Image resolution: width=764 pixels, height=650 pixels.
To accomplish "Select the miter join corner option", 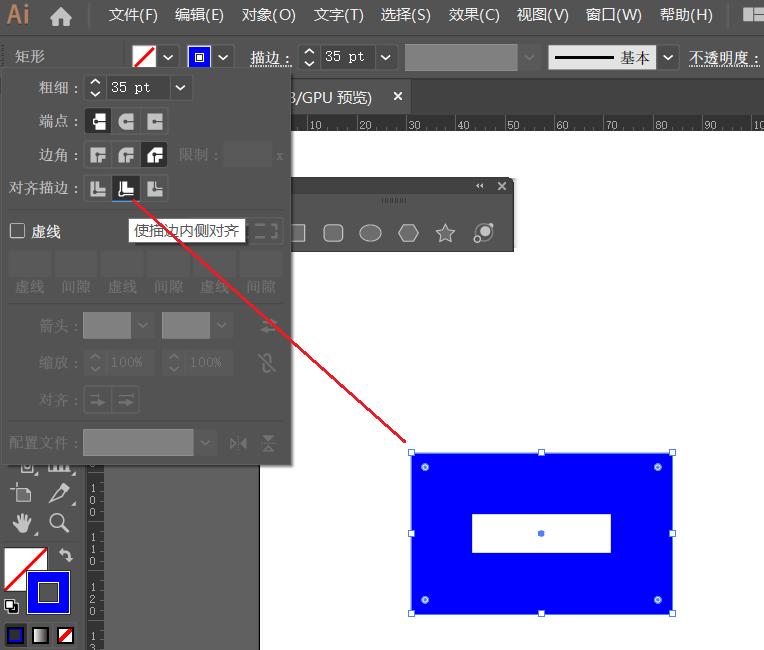I will 98,155.
